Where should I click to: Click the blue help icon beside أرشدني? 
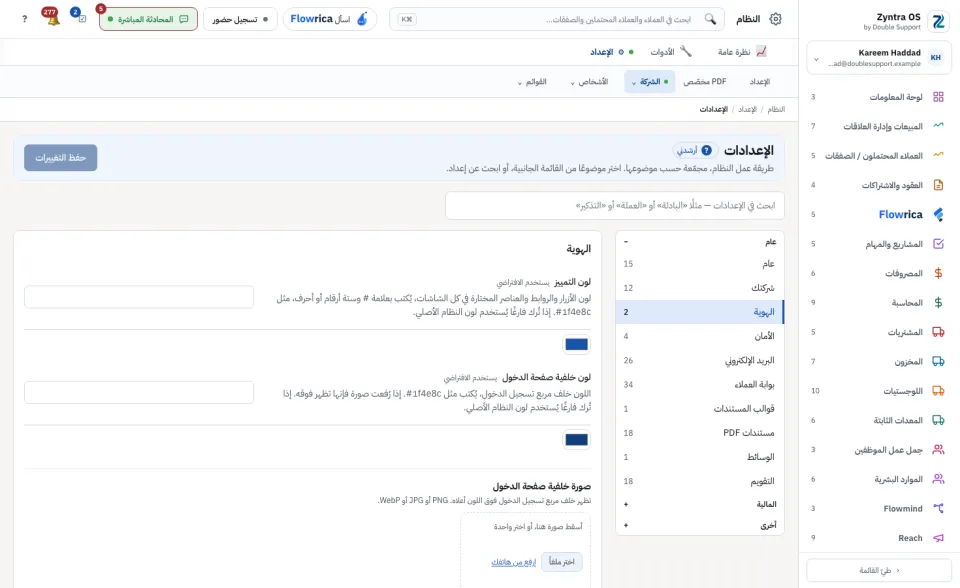click(x=706, y=150)
